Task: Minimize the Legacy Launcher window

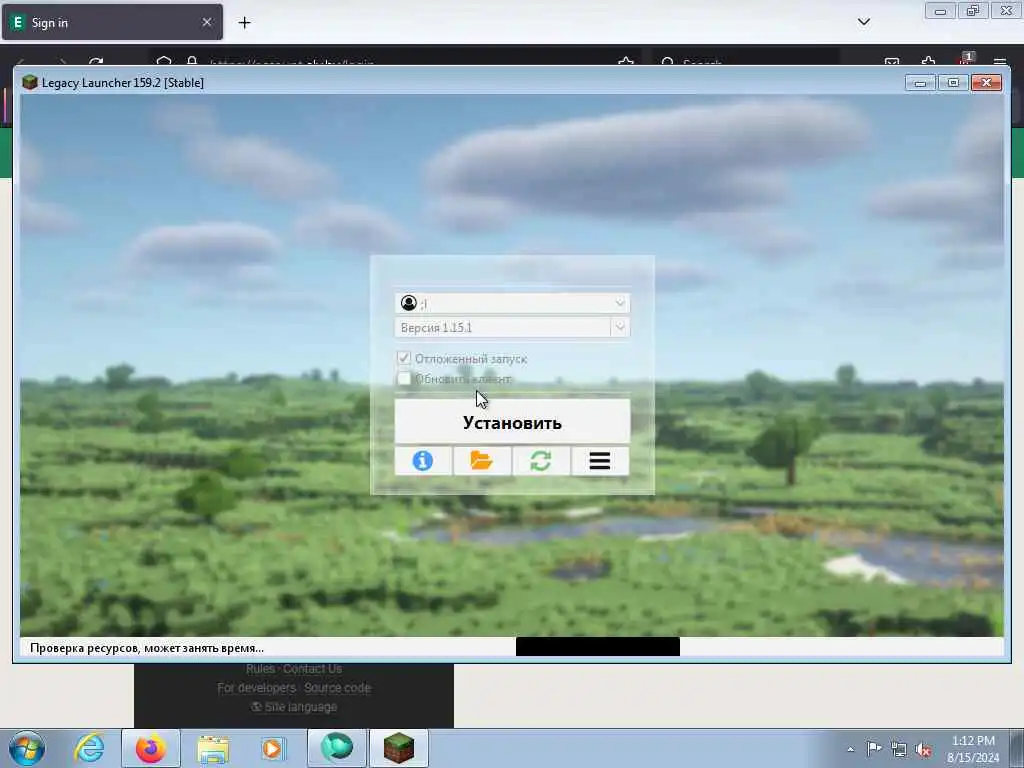Action: click(x=920, y=82)
